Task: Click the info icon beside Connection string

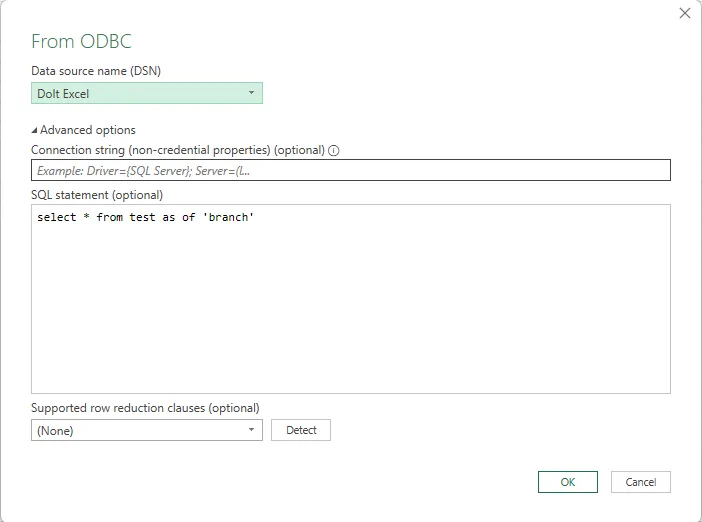Action: point(334,151)
